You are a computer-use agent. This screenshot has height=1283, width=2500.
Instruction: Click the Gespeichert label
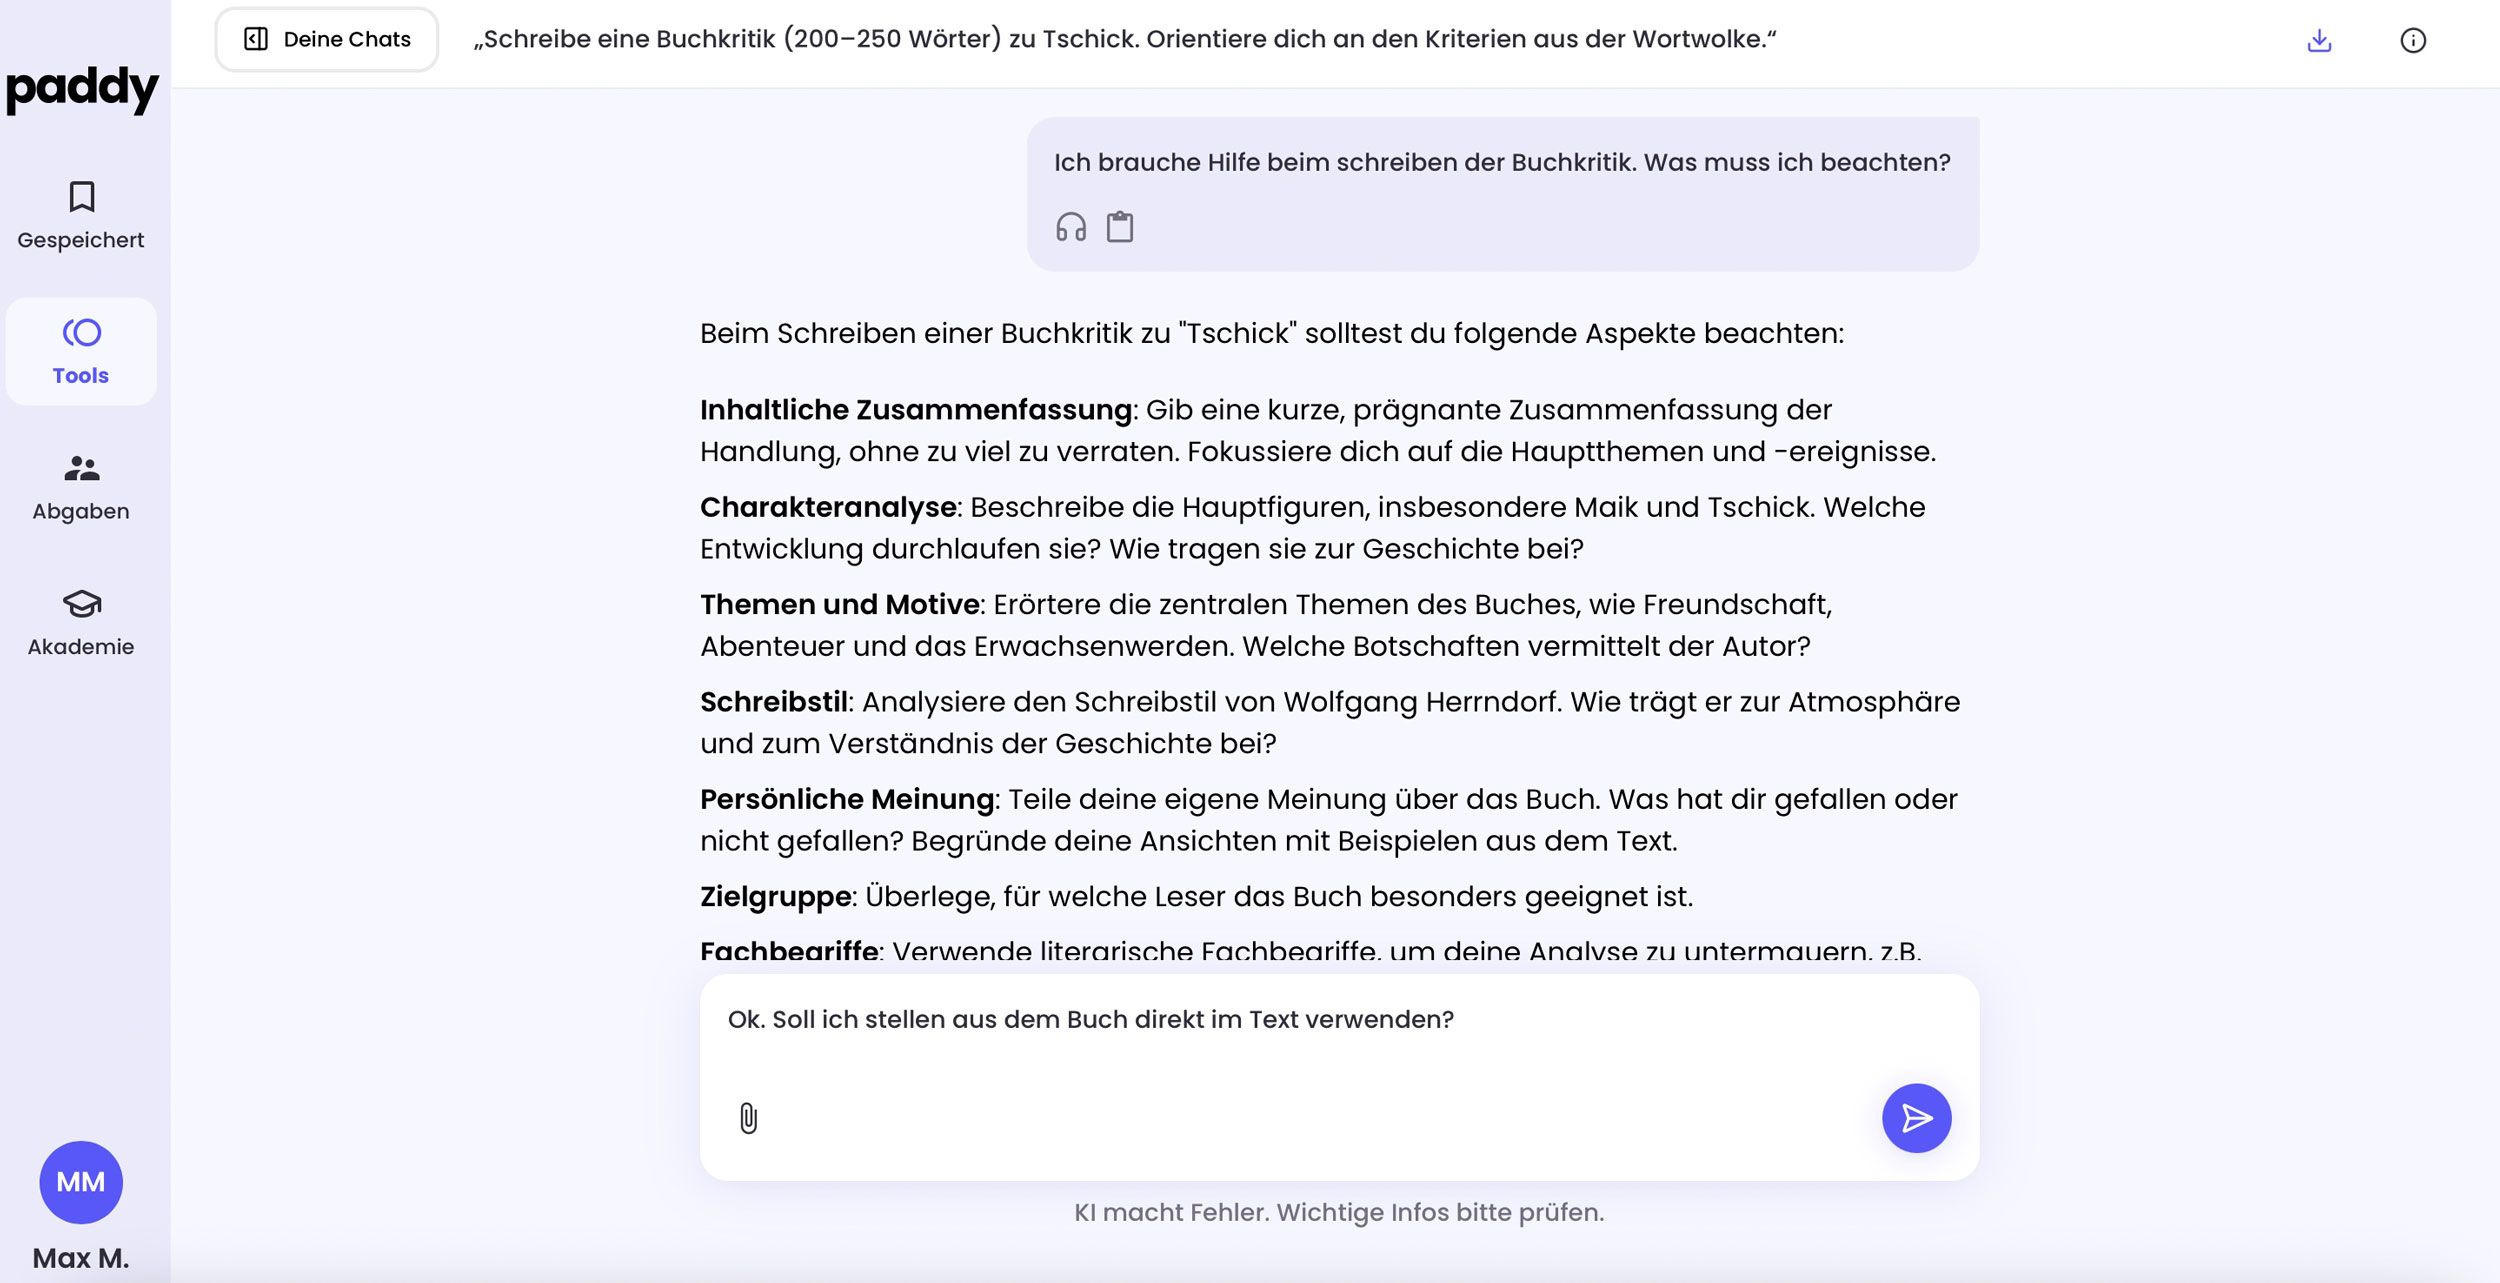click(81, 240)
